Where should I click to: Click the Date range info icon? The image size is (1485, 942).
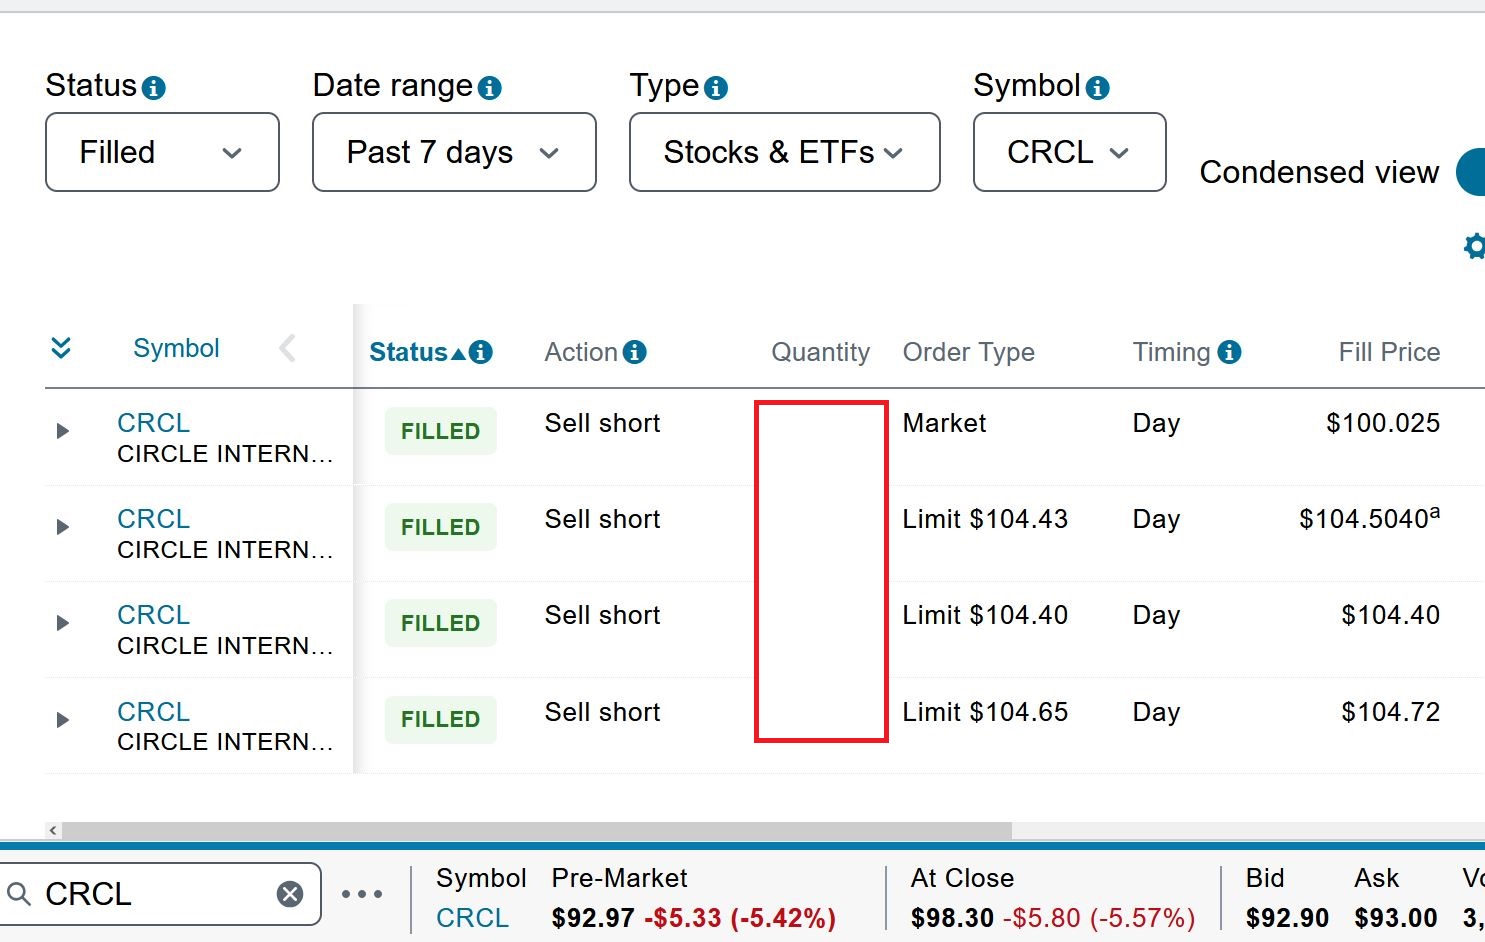click(489, 88)
